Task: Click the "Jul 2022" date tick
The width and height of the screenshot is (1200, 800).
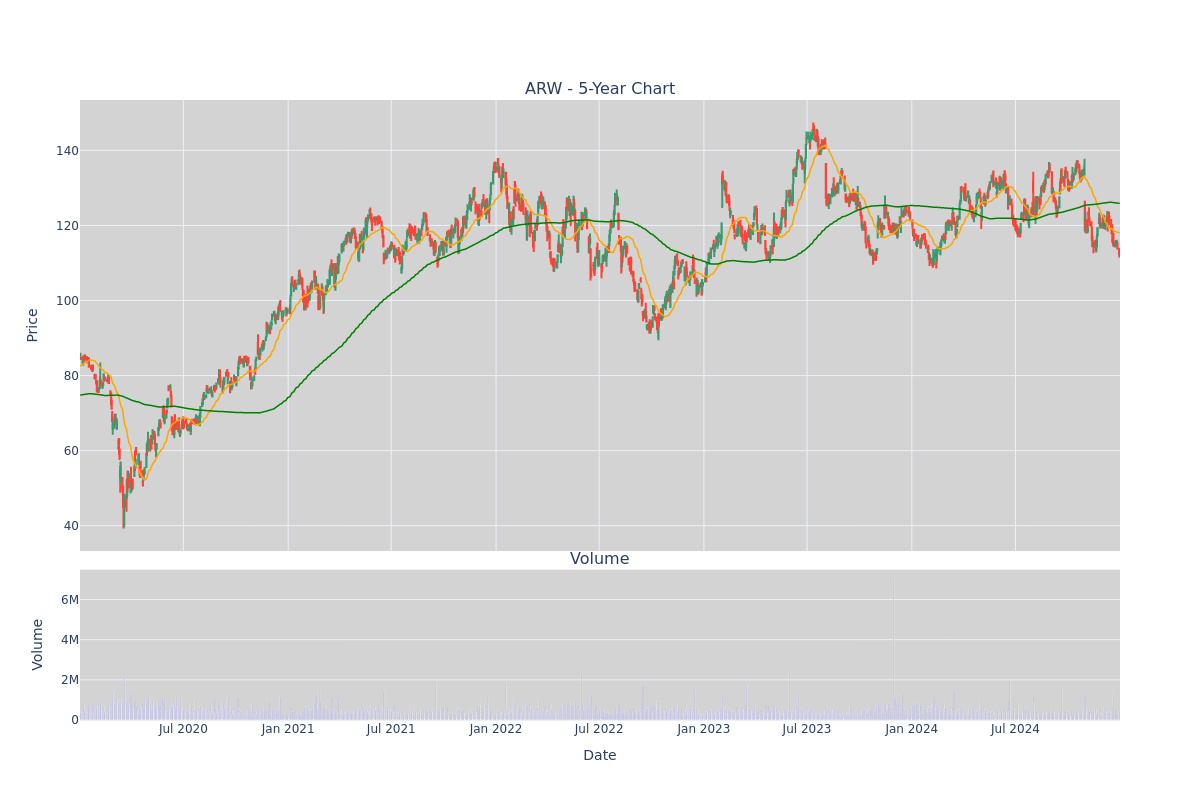Action: [599, 729]
